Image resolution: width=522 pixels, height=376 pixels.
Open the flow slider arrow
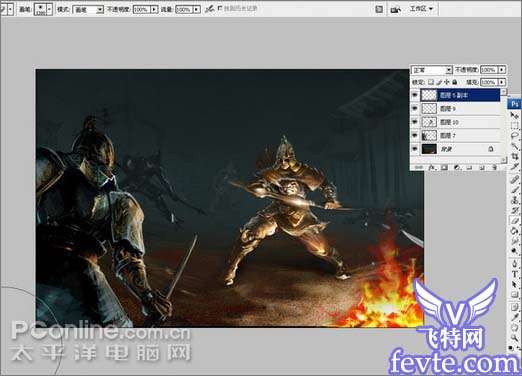point(197,10)
